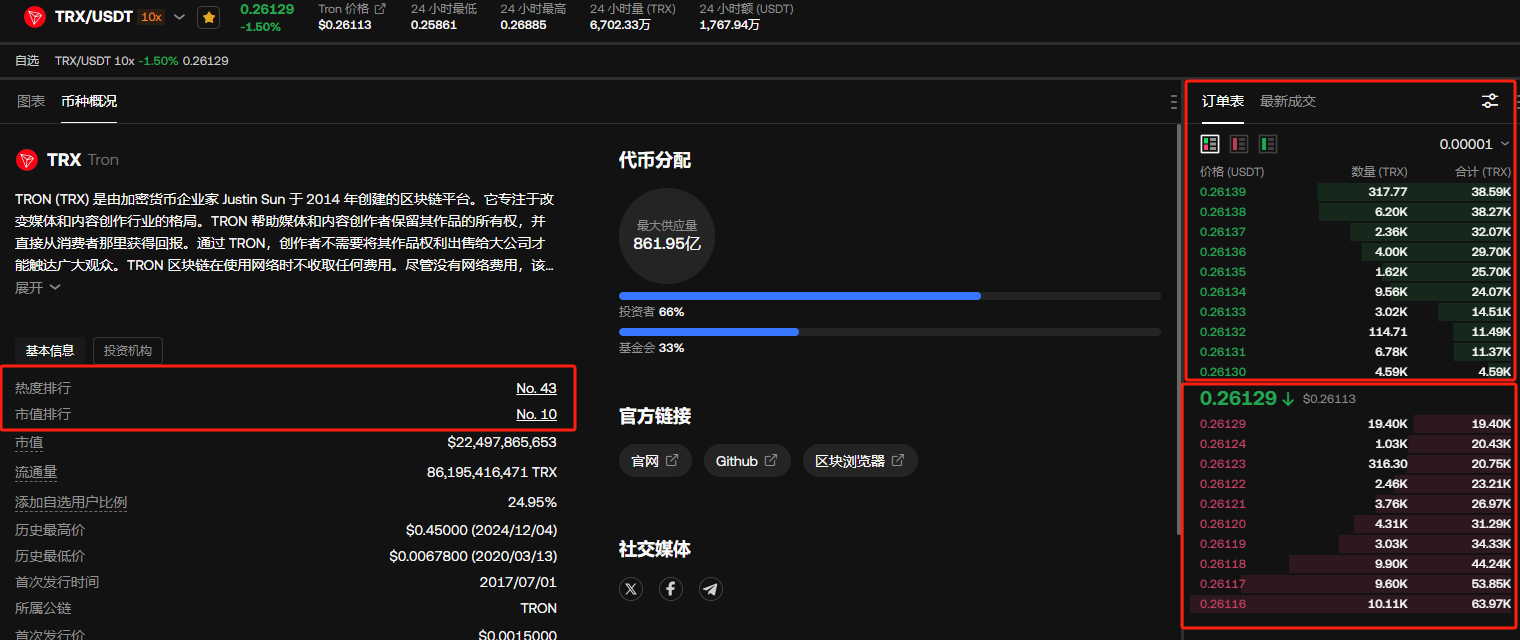The image size is (1520, 640).
Task: Open the 0.00001 price precision dropdown
Action: 1474,144
